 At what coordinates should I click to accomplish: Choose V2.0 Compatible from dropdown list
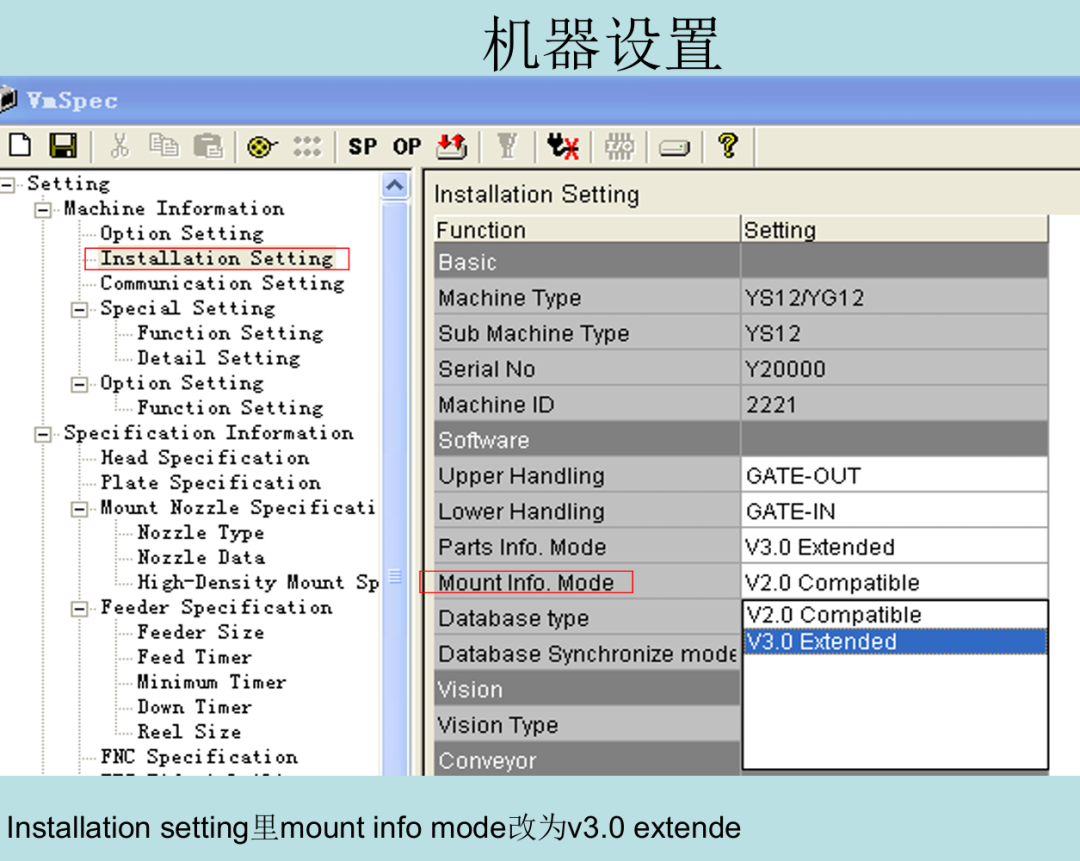tap(895, 615)
